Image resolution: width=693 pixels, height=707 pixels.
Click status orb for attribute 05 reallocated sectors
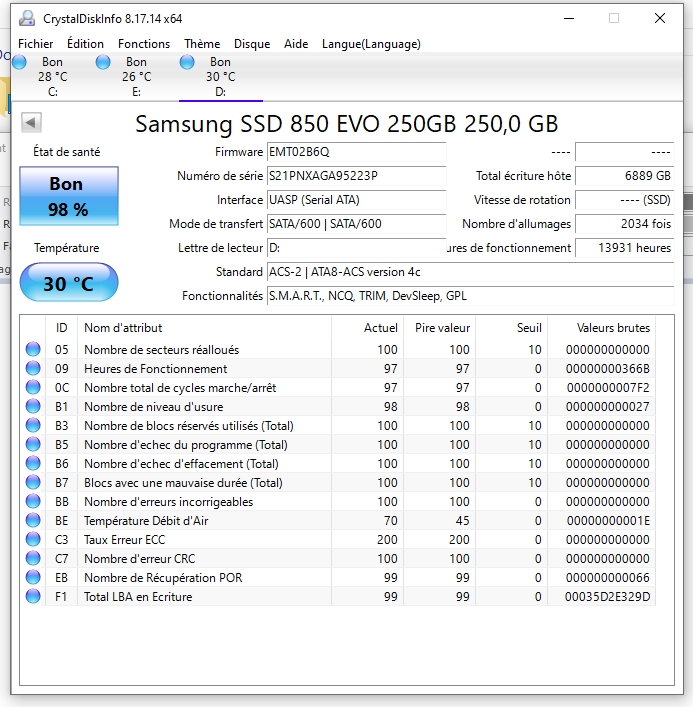[x=33, y=350]
